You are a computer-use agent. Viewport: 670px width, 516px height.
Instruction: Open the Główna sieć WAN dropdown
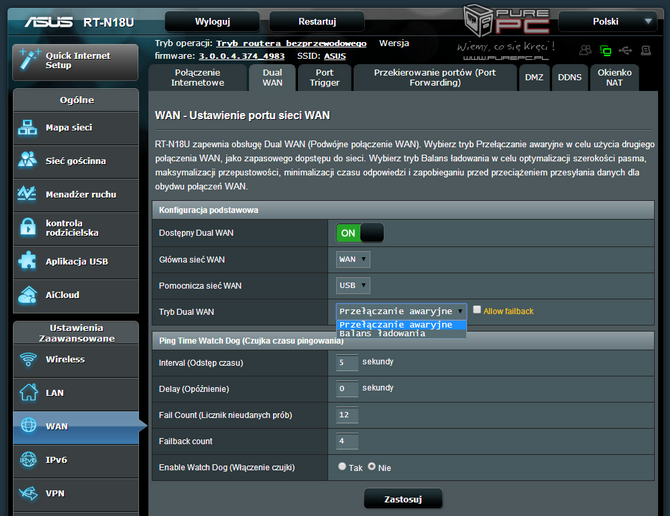click(x=353, y=259)
